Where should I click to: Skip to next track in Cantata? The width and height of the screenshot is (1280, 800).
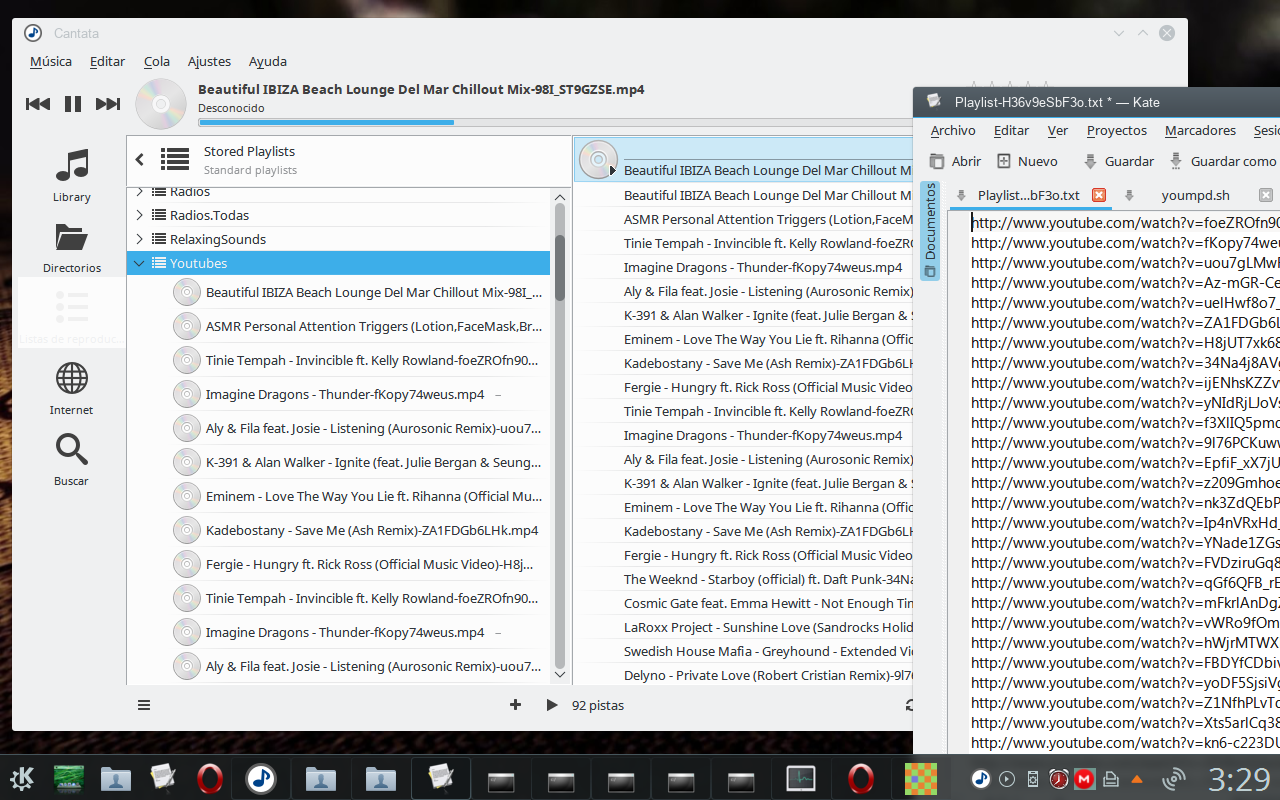point(108,104)
